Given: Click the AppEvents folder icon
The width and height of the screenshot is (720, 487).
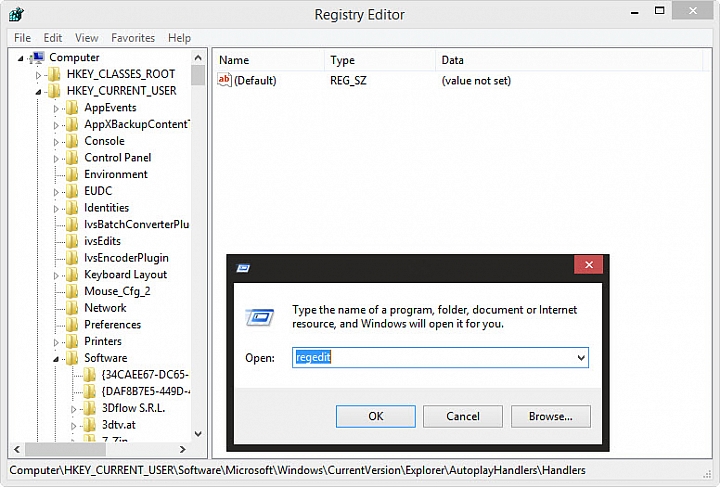Looking at the screenshot, I should [72, 107].
